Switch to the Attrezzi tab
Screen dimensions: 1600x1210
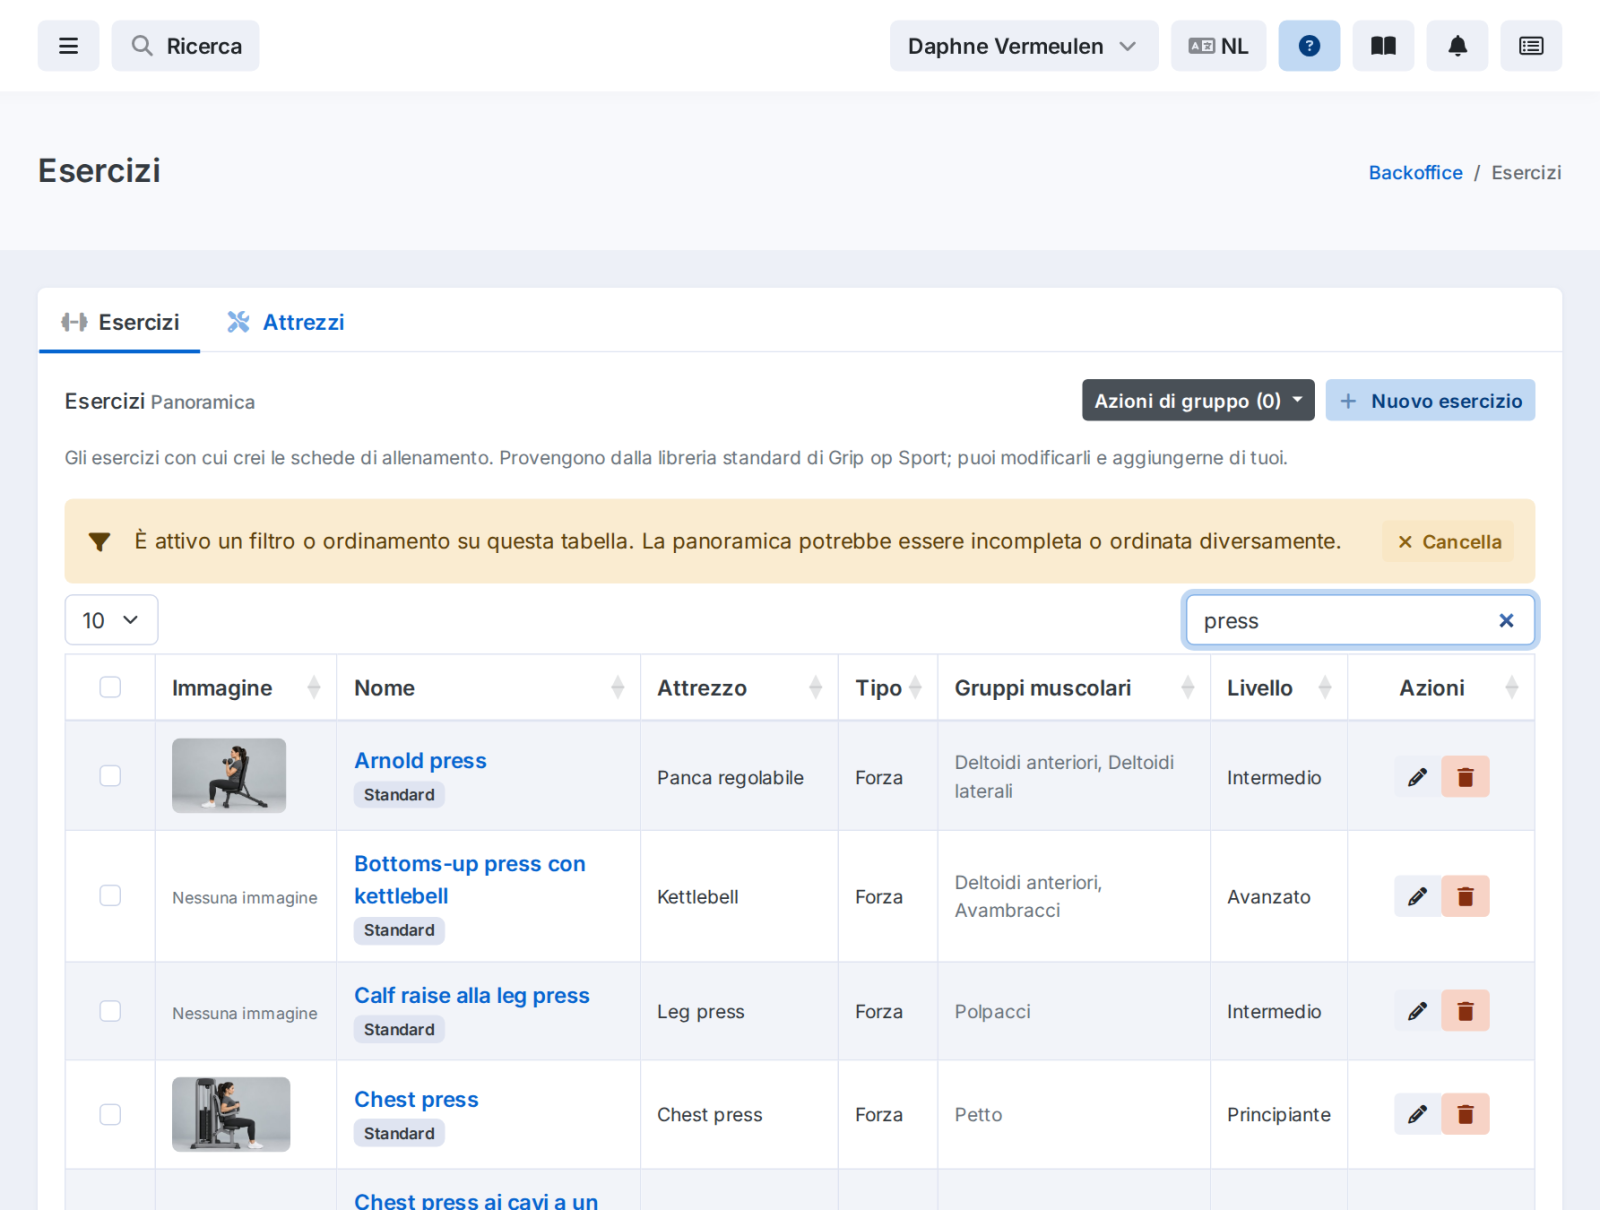286,322
